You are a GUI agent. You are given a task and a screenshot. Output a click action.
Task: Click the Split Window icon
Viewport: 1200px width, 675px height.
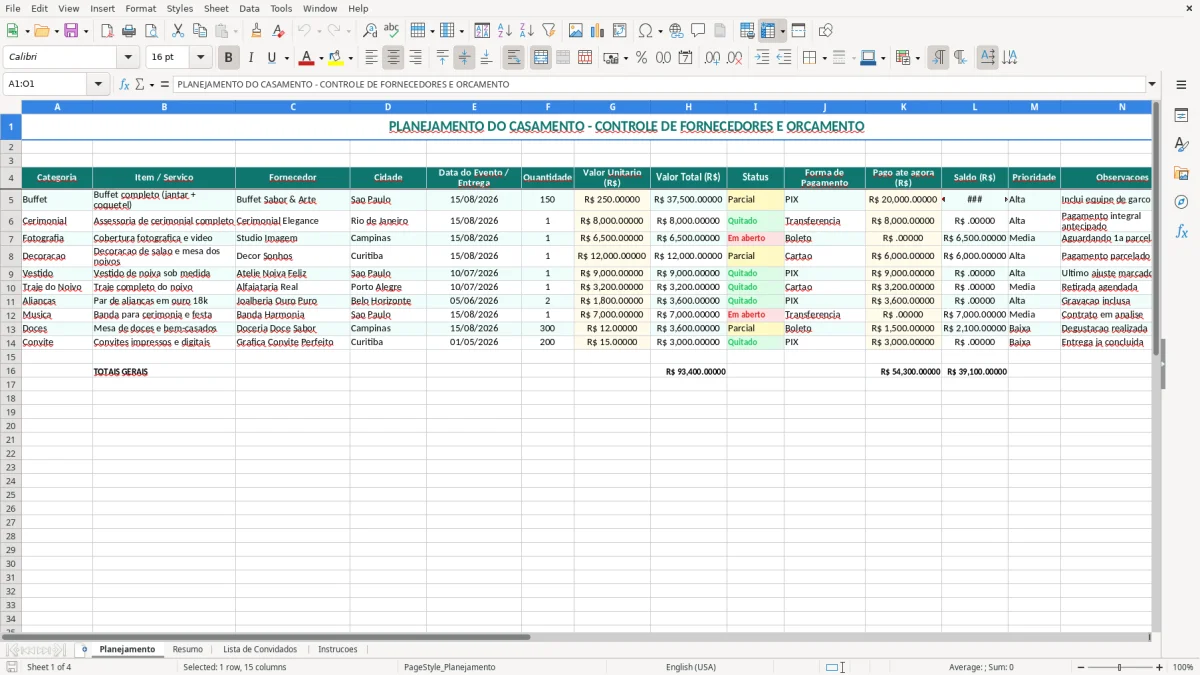coord(798,31)
